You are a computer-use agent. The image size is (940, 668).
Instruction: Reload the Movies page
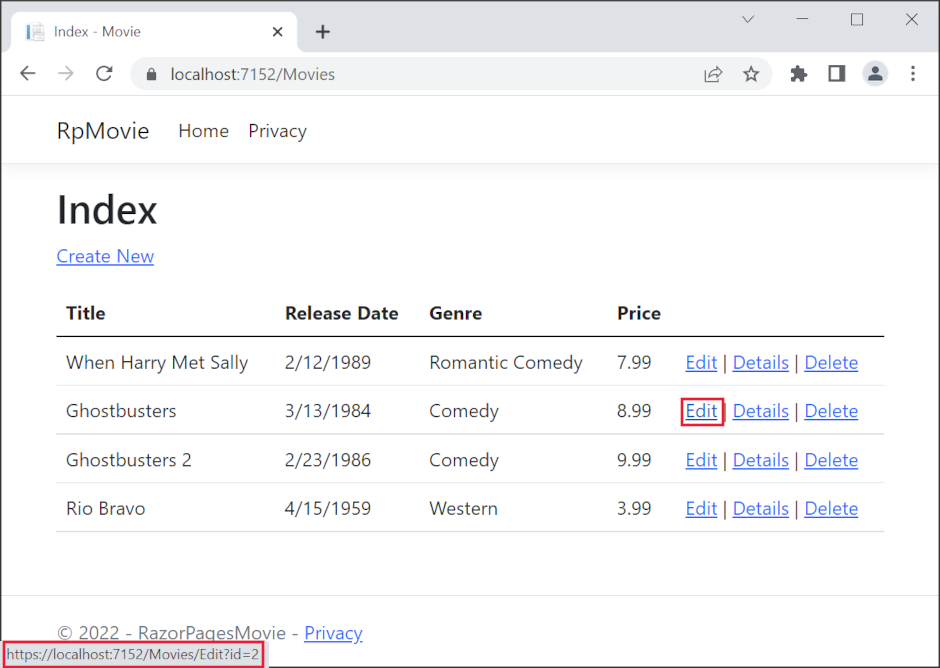click(x=104, y=73)
